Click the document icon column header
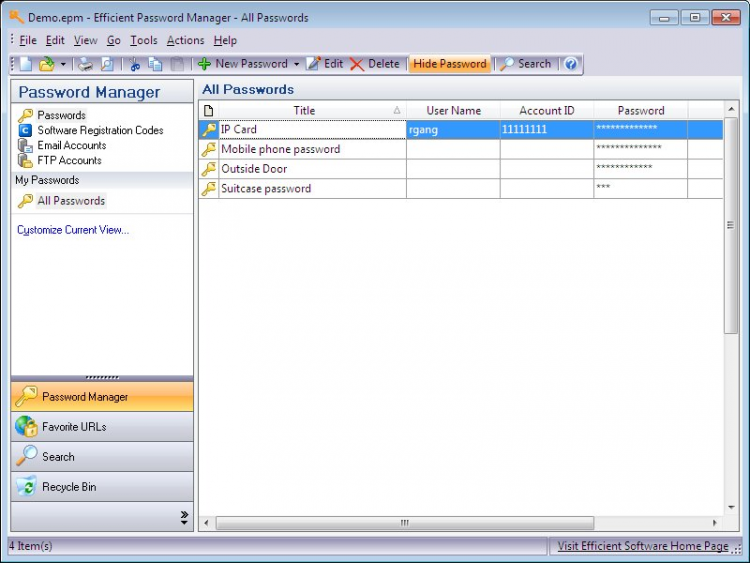750x563 pixels. [209, 110]
